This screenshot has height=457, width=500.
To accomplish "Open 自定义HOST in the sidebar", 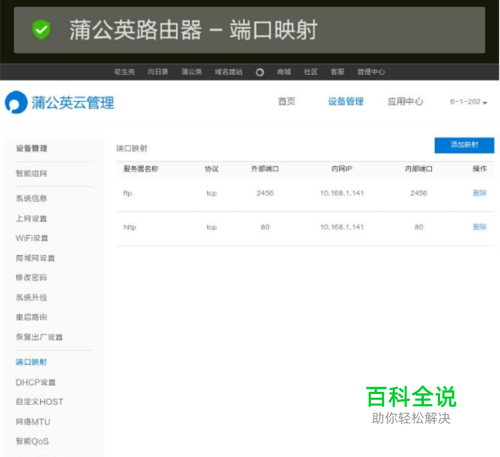I will click(39, 402).
